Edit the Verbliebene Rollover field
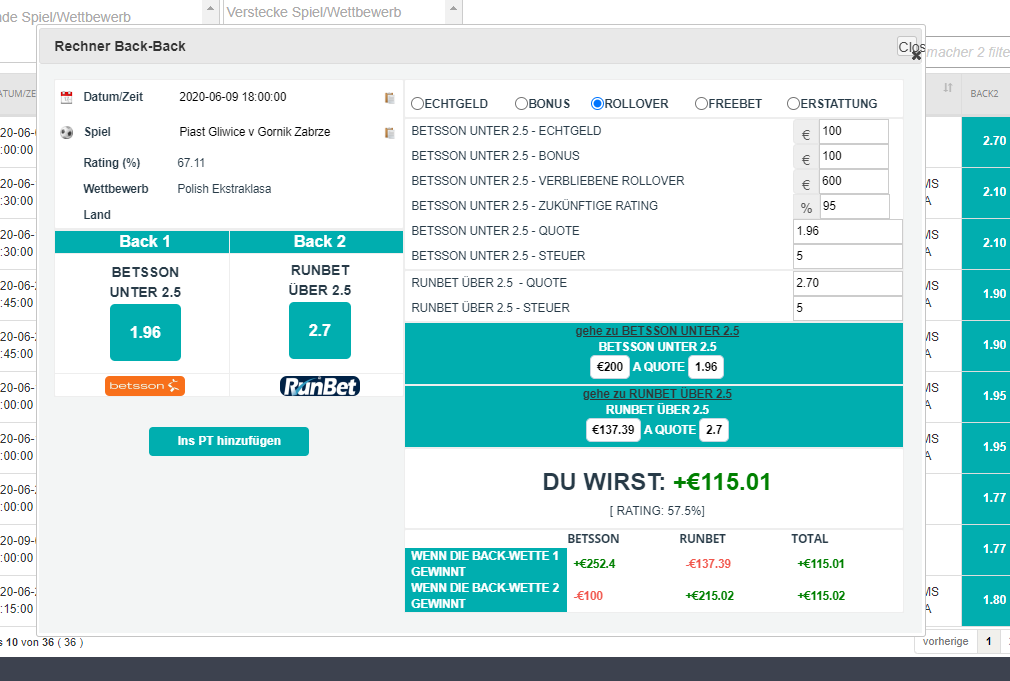The height and width of the screenshot is (681, 1010). pos(853,182)
